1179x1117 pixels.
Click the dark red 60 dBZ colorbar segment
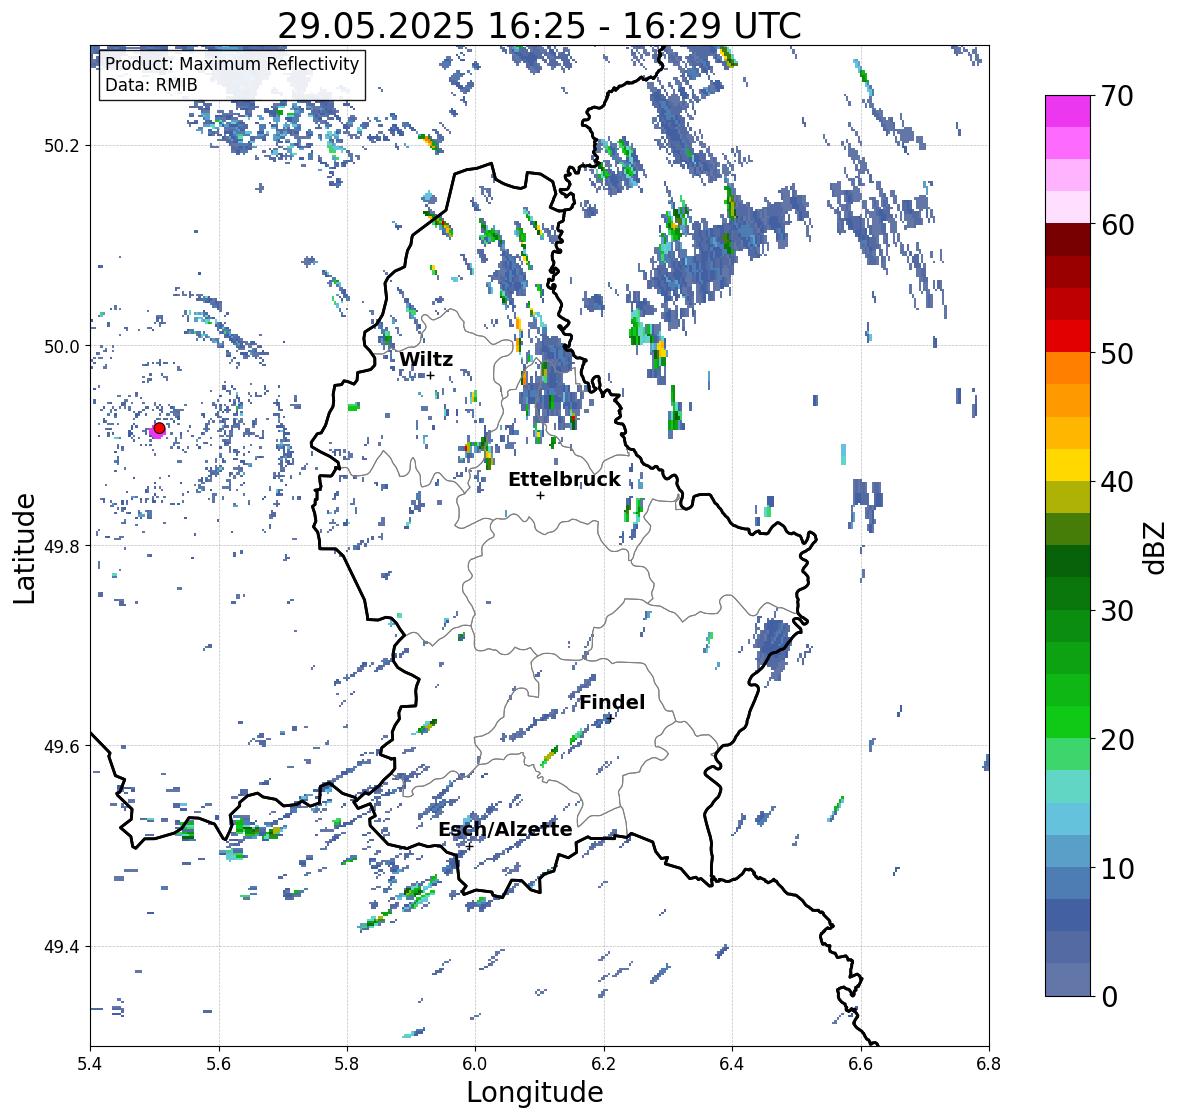(1068, 240)
